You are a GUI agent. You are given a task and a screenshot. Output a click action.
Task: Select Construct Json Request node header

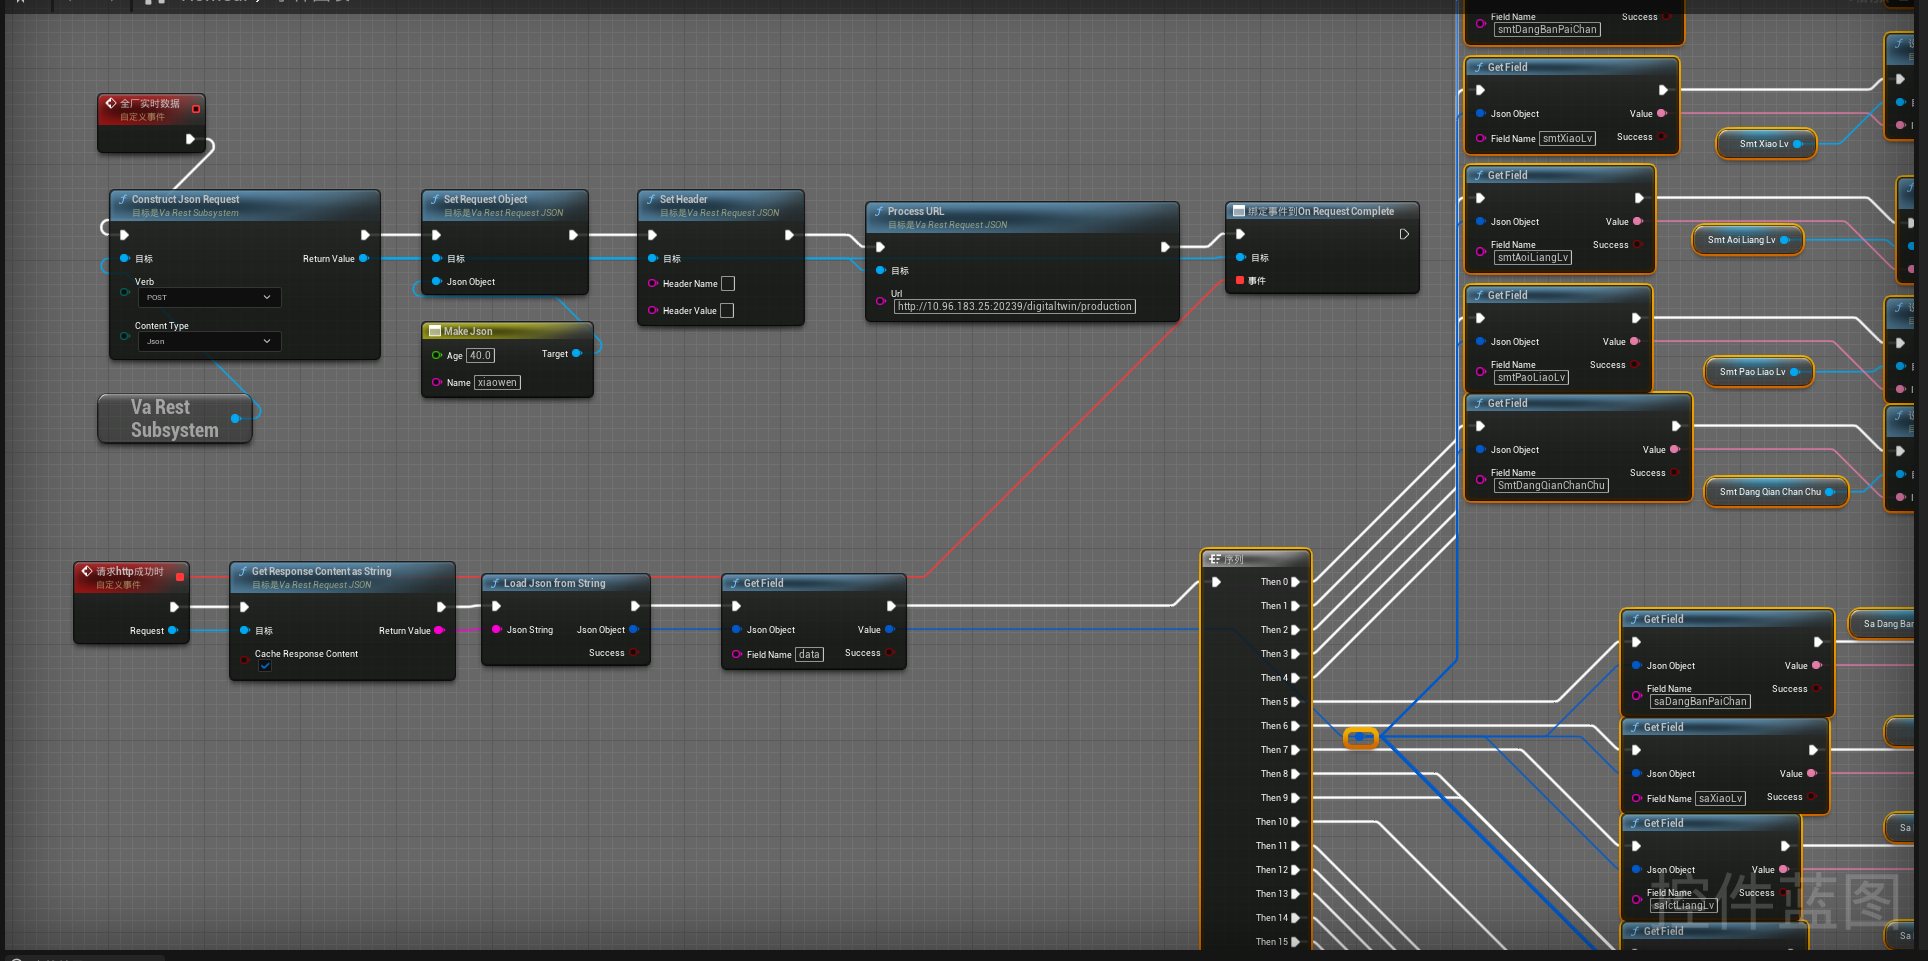[x=245, y=205]
